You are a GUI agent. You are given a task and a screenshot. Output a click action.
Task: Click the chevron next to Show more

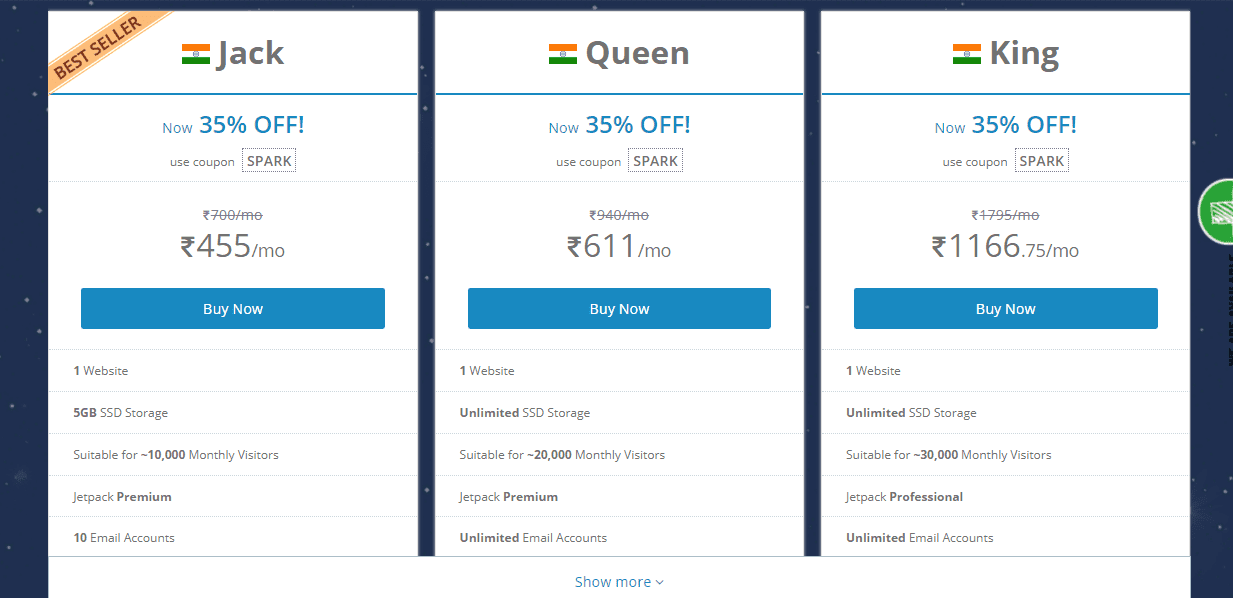[x=659, y=583]
